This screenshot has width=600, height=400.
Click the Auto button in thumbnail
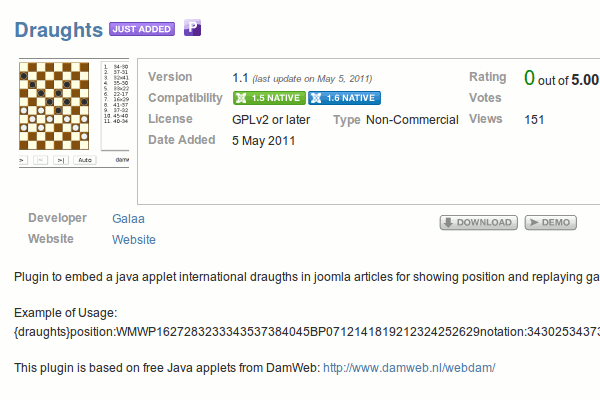[x=85, y=160]
